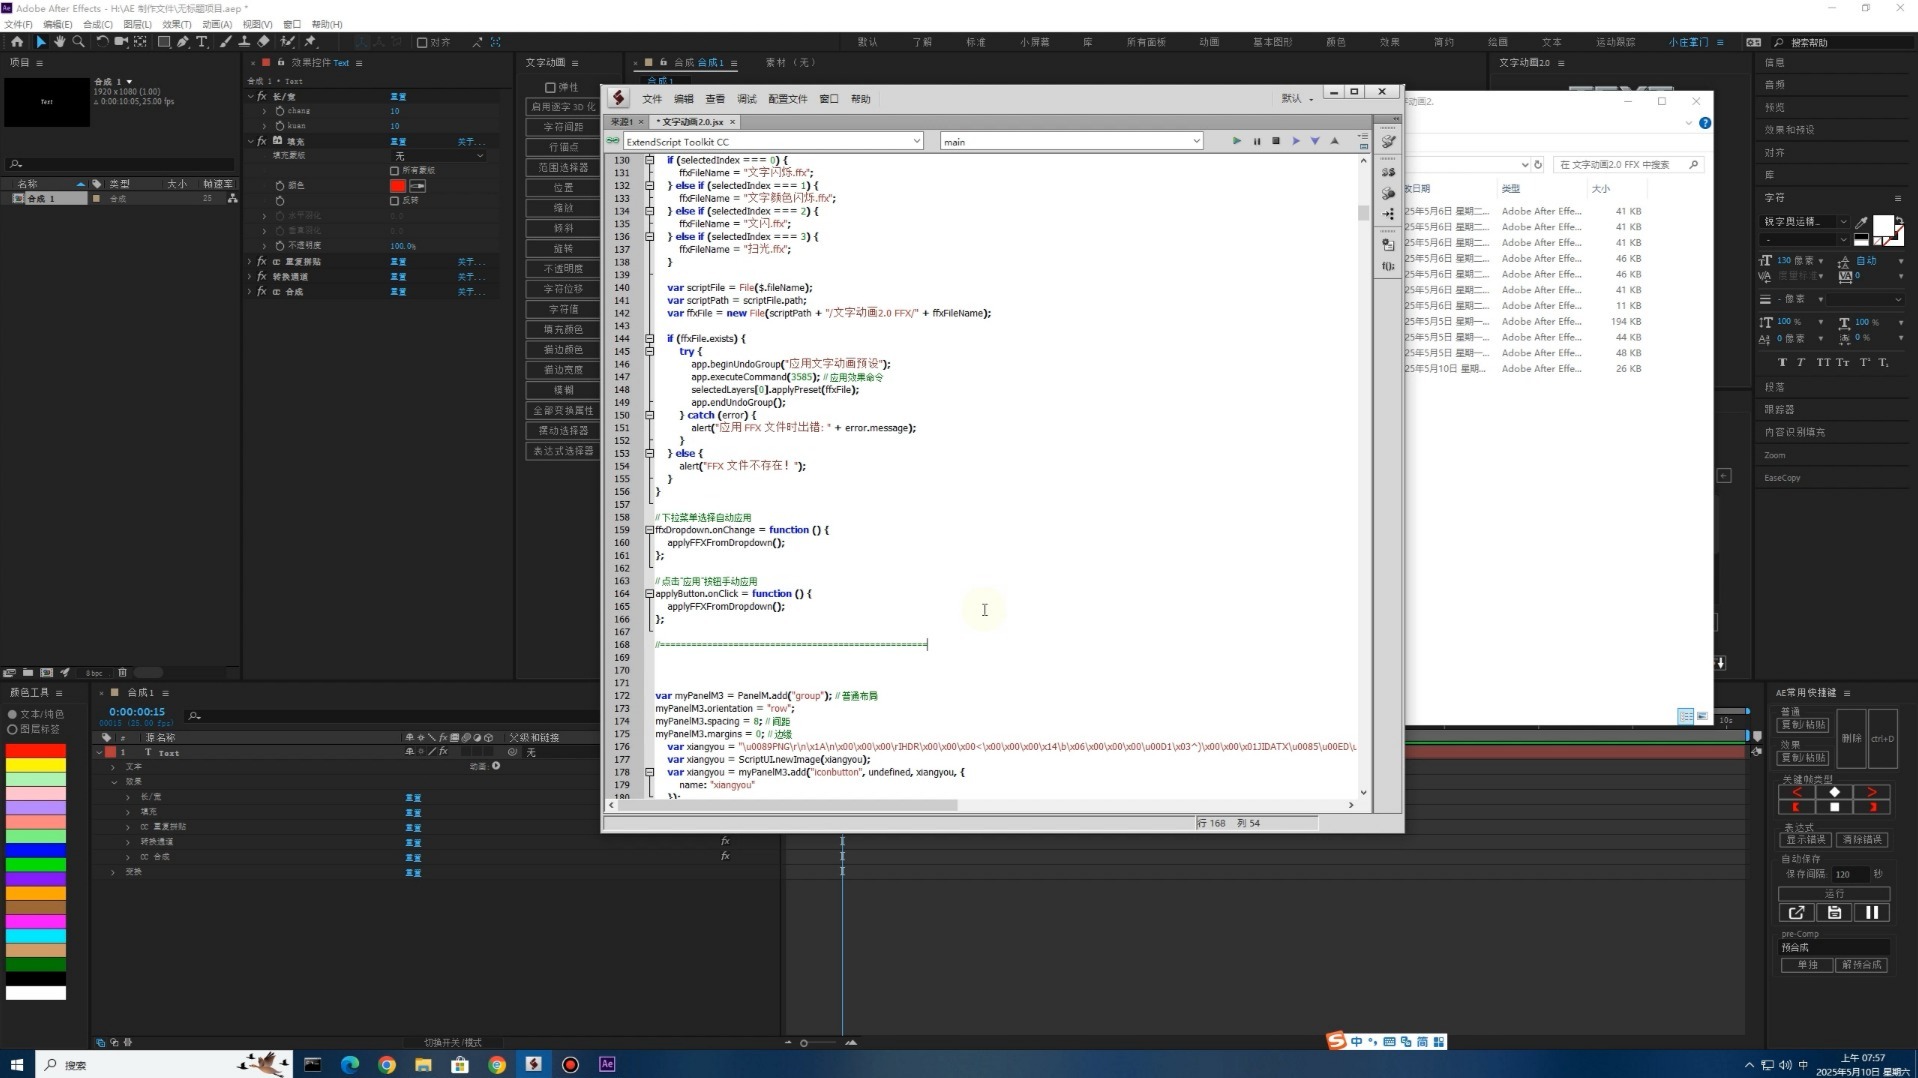Toggle the 所有蒙版 checkbox
Image resolution: width=1918 pixels, height=1078 pixels.
(395, 171)
